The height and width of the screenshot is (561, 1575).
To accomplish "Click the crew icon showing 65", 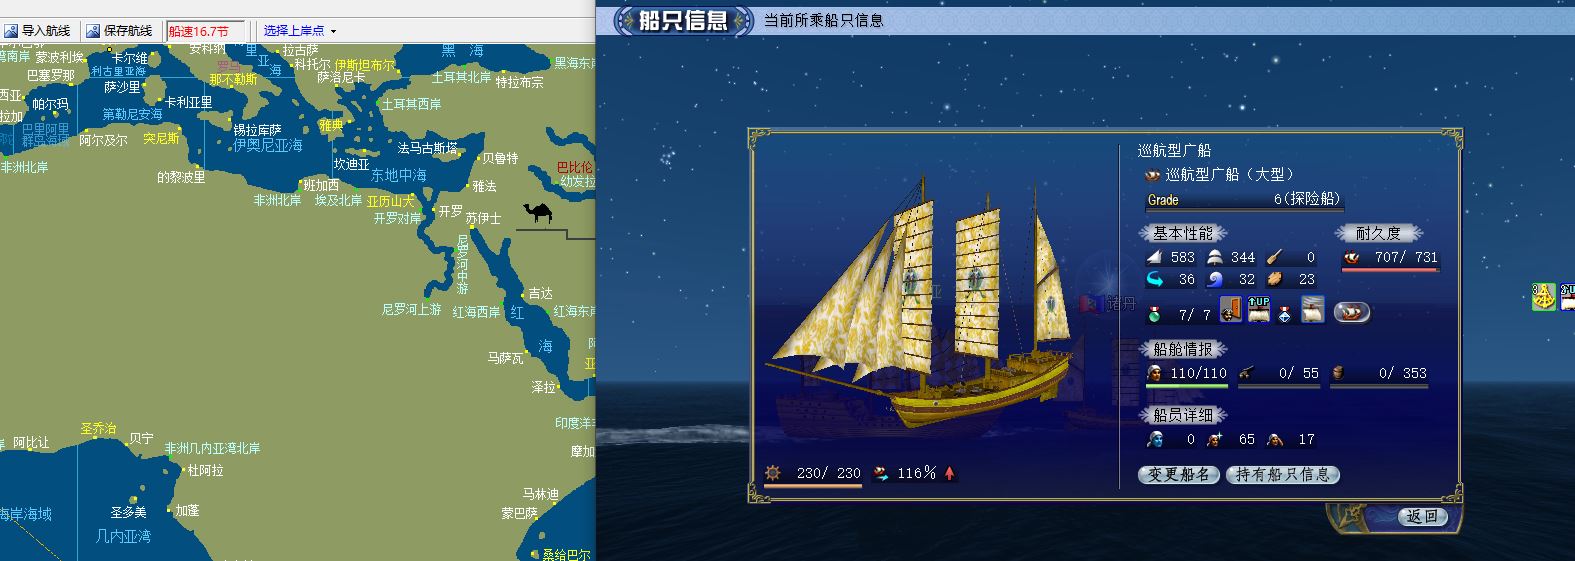I will coord(1215,439).
